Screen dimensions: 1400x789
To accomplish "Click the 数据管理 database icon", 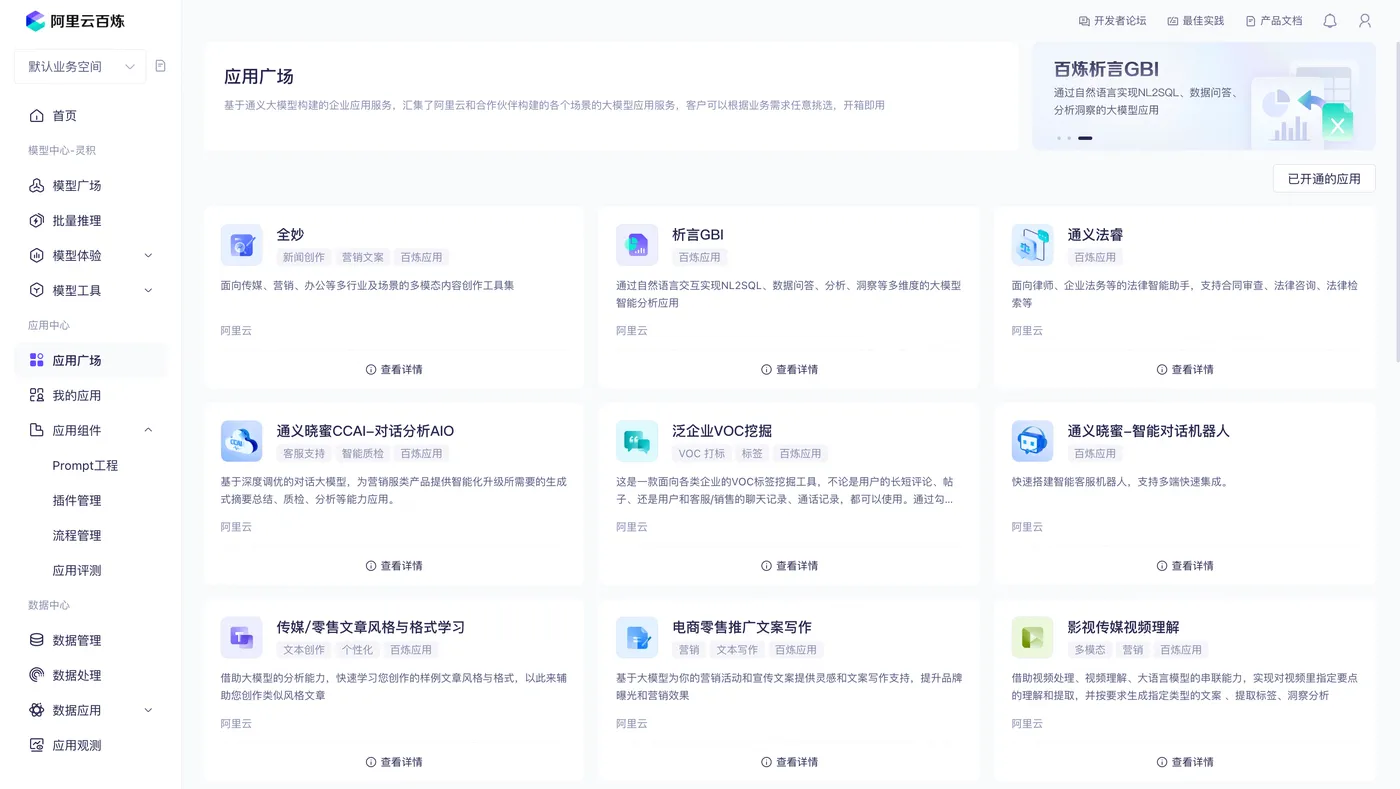I will (37, 641).
